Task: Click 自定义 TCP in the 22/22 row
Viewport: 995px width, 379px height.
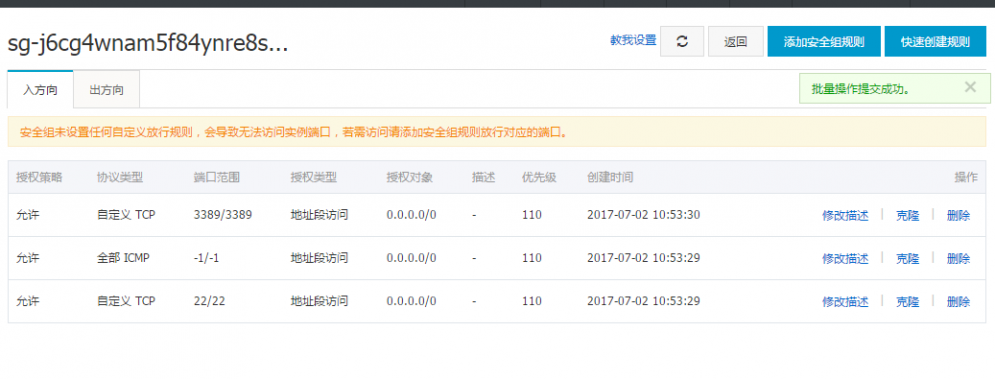Action: pos(126,302)
